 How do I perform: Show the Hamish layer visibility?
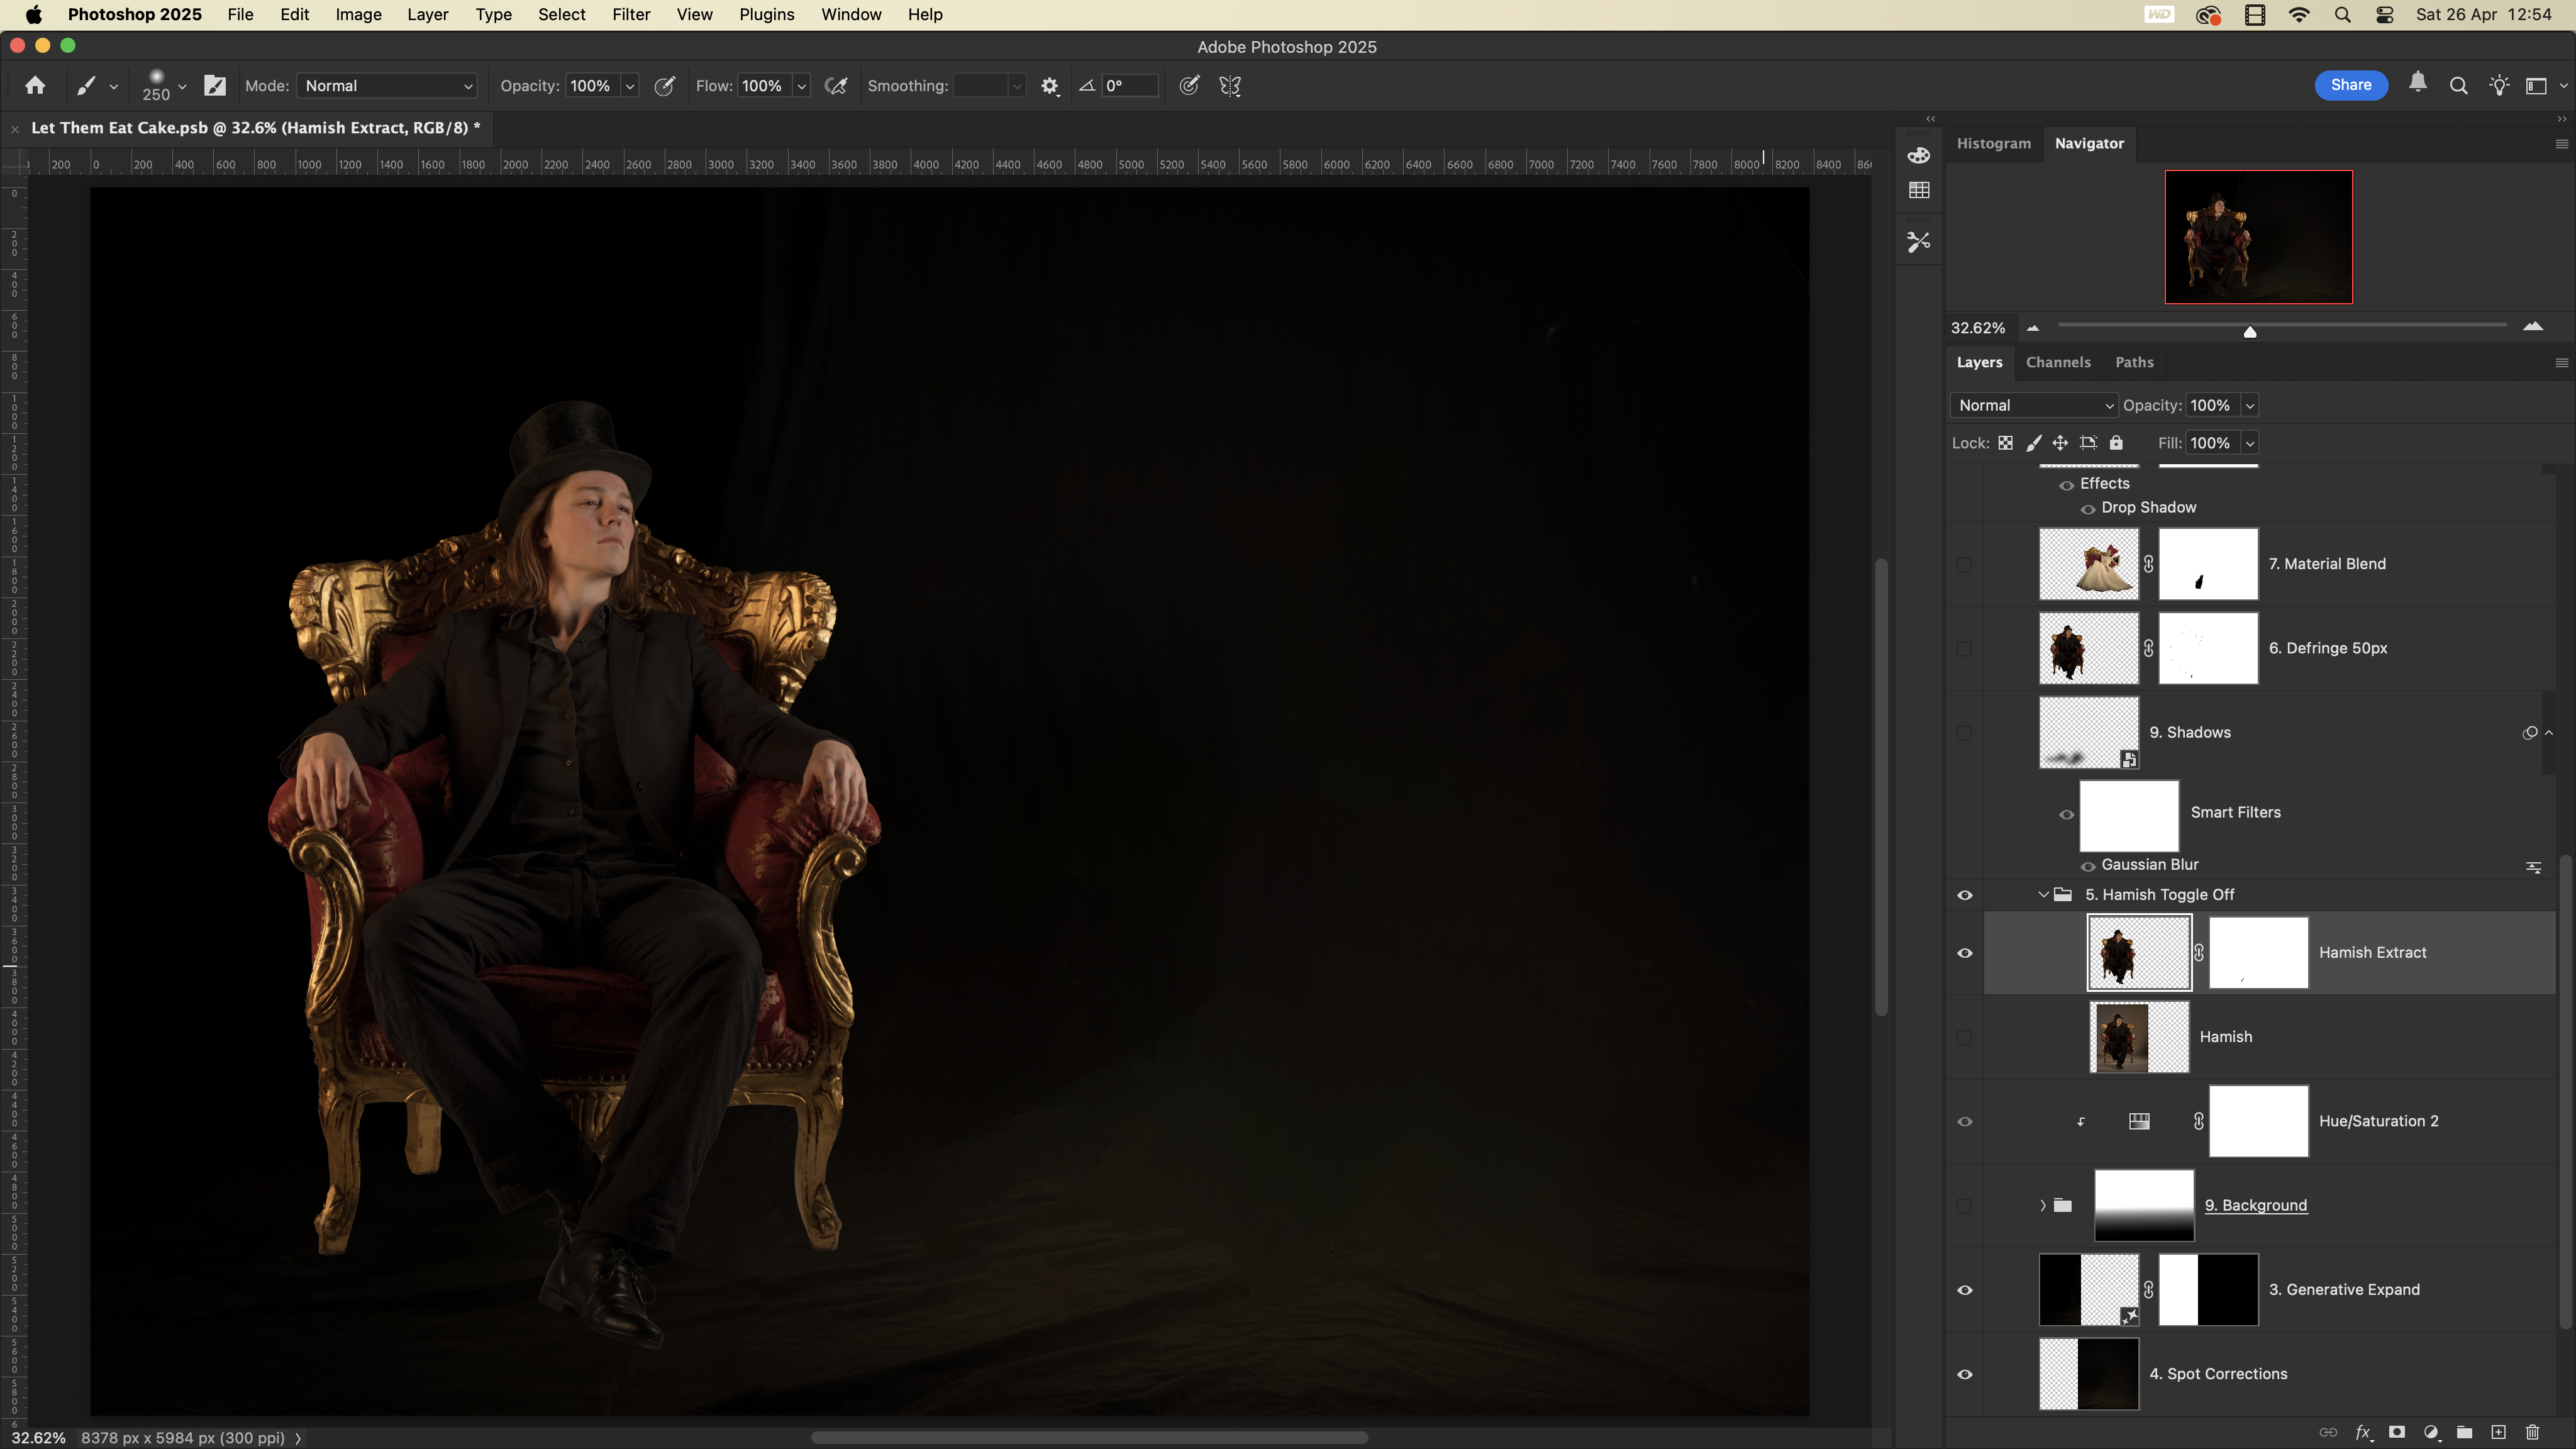pos(1964,1037)
